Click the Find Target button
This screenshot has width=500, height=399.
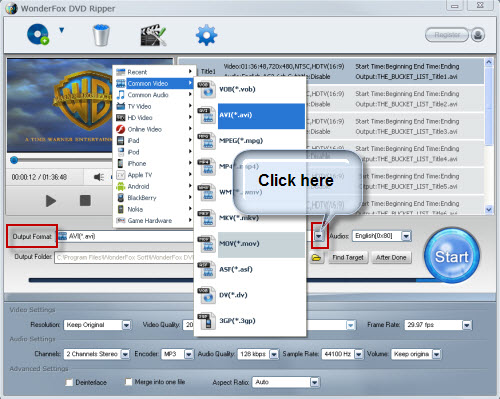(x=348, y=257)
